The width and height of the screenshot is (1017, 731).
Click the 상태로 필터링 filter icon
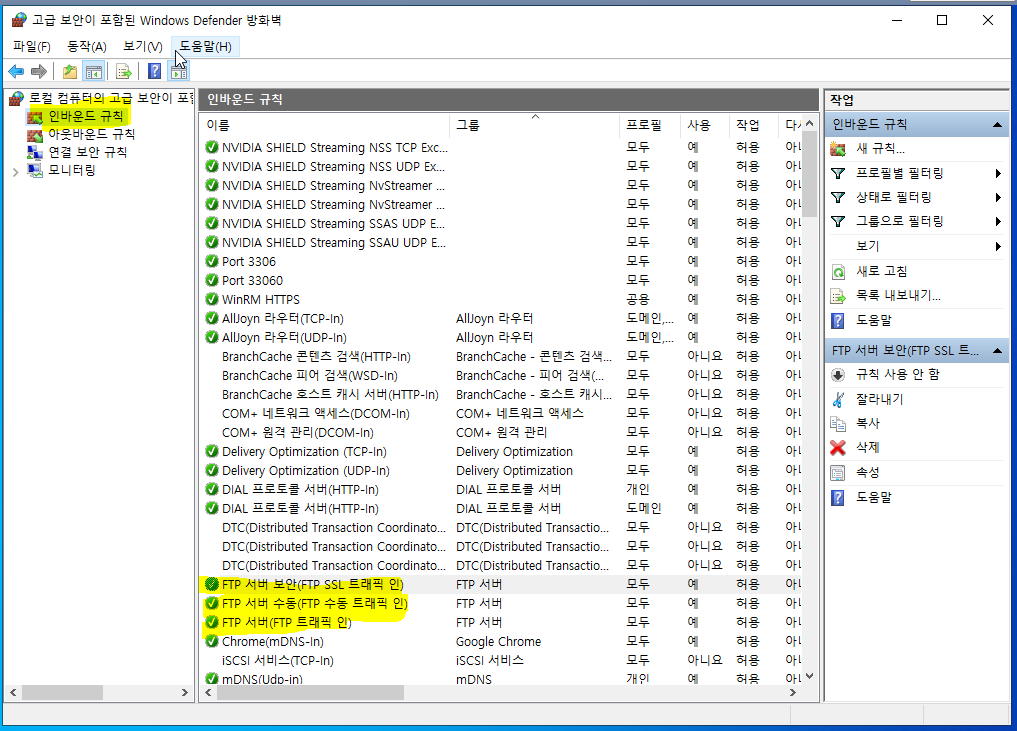click(x=838, y=197)
